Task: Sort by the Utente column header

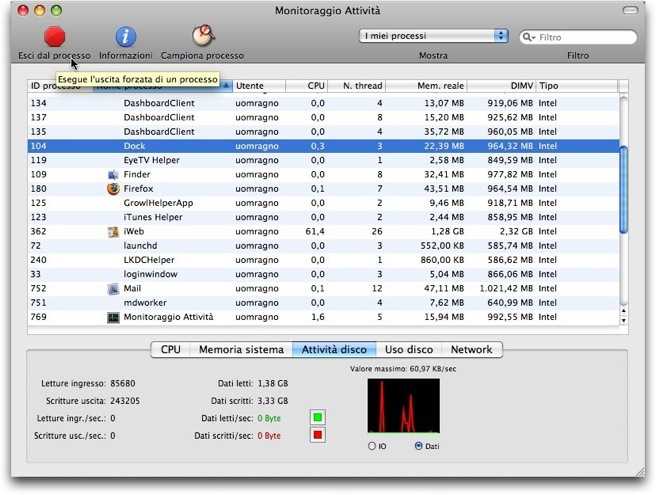Action: pos(259,86)
